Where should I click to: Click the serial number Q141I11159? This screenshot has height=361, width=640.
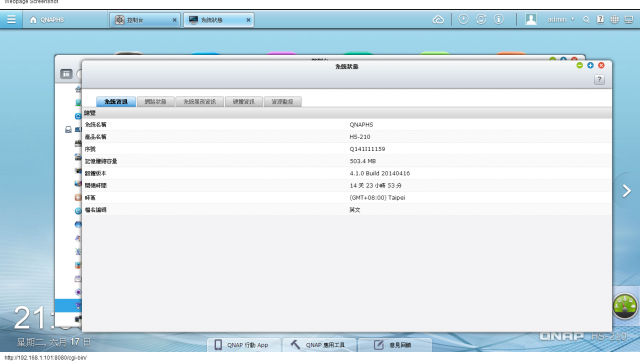click(367, 149)
